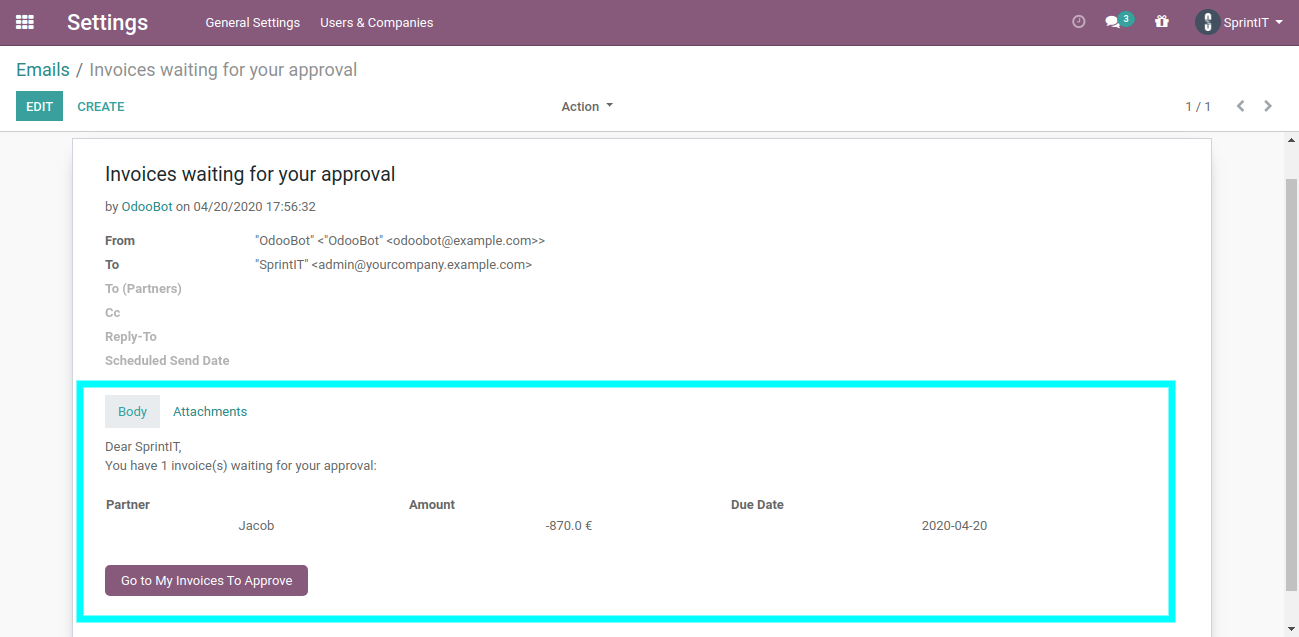
Task: Open the Users & Companies menu
Action: point(376,22)
